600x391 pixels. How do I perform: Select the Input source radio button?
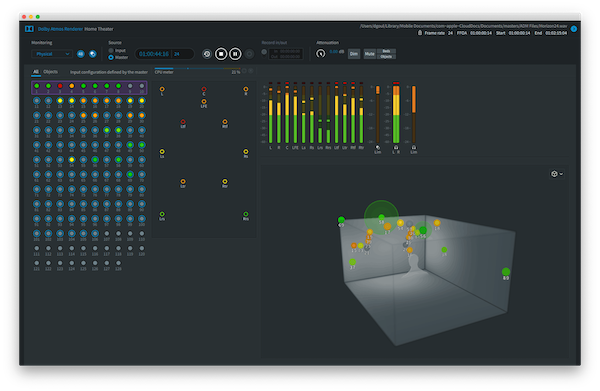point(111,51)
